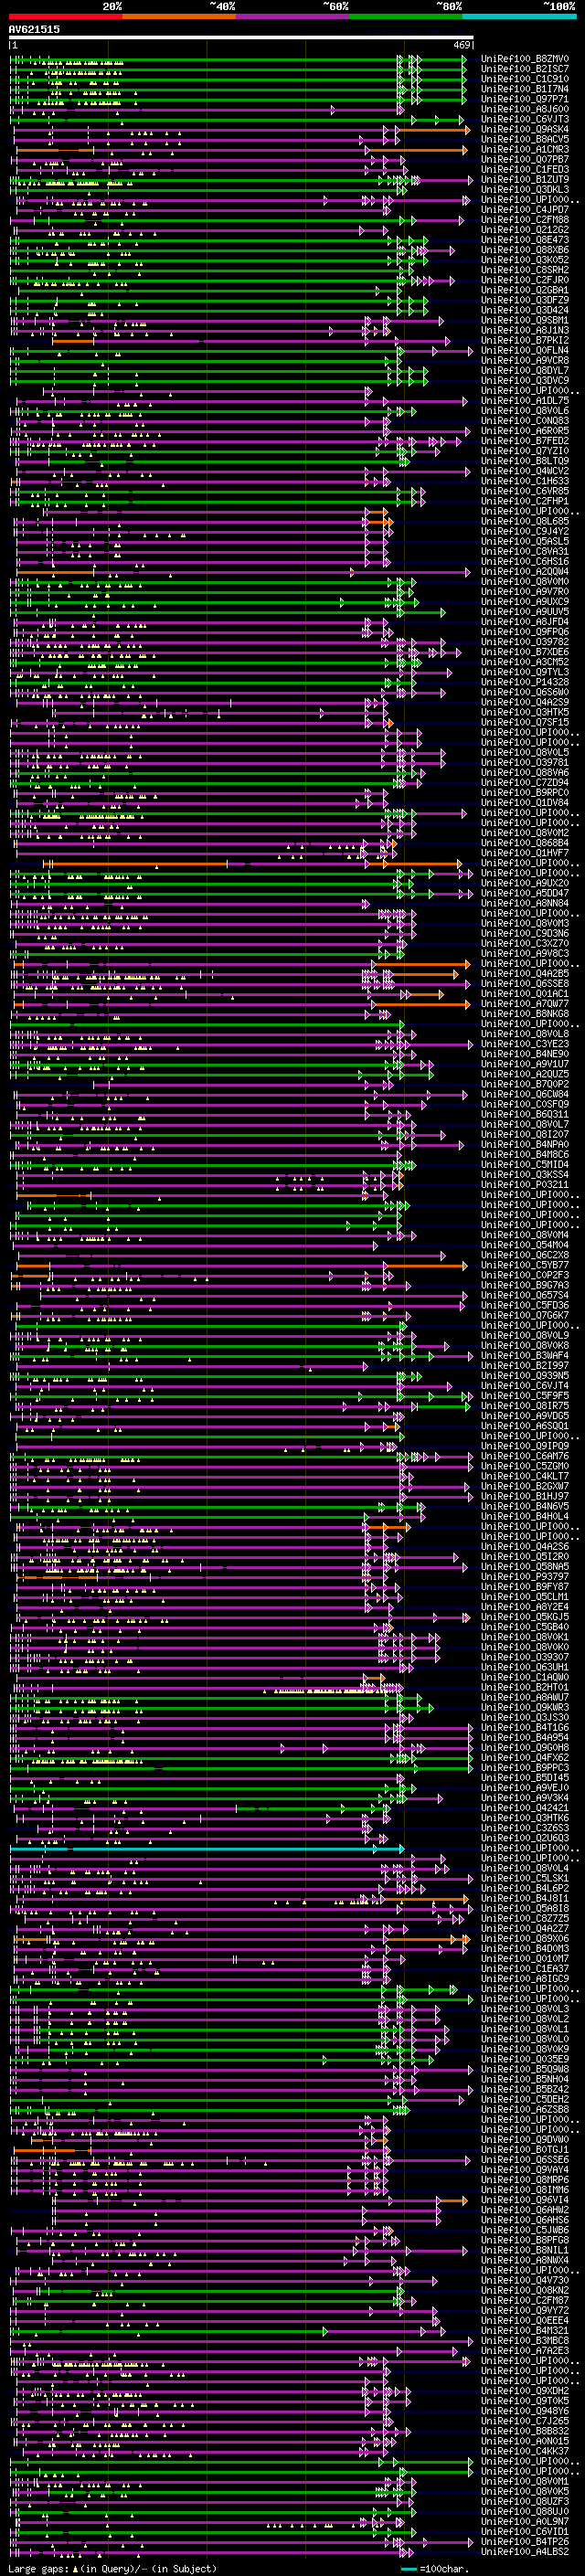Viewport: 585px width, 2576px height.
Task: Click the UniRef100_A5DD47 label
Action: pyautogui.click(x=524, y=893)
